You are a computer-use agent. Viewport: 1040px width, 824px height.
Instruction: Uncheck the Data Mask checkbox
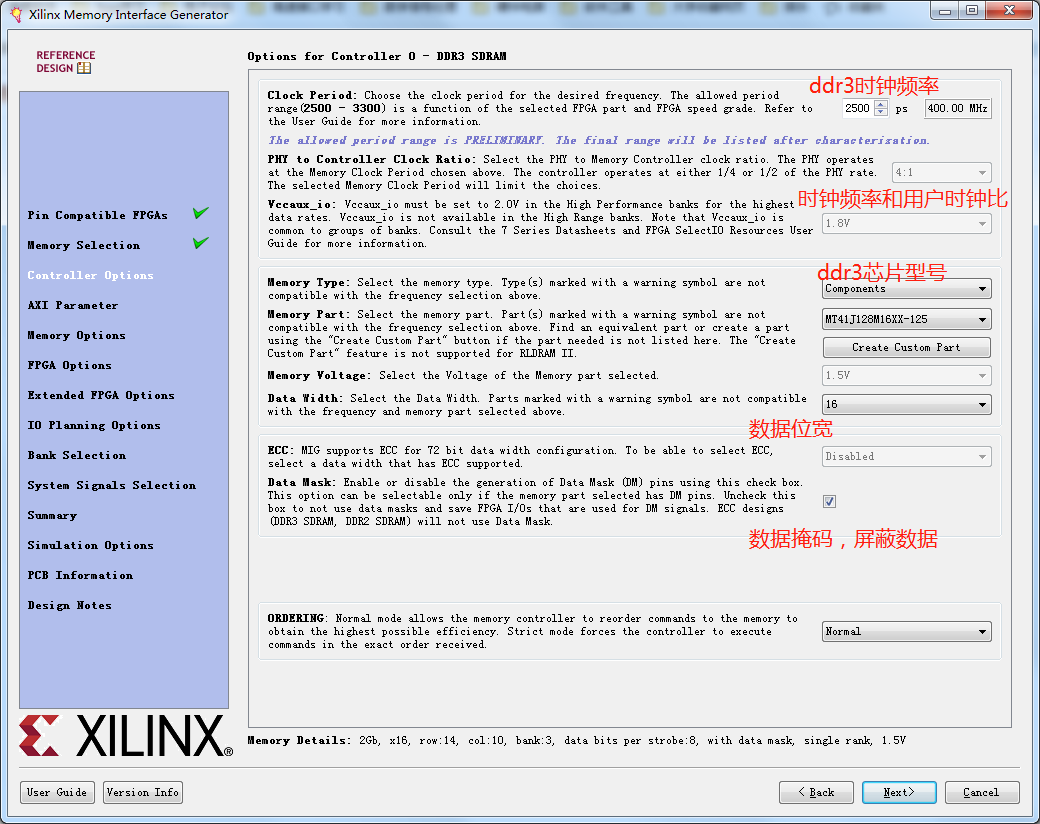pos(829,501)
